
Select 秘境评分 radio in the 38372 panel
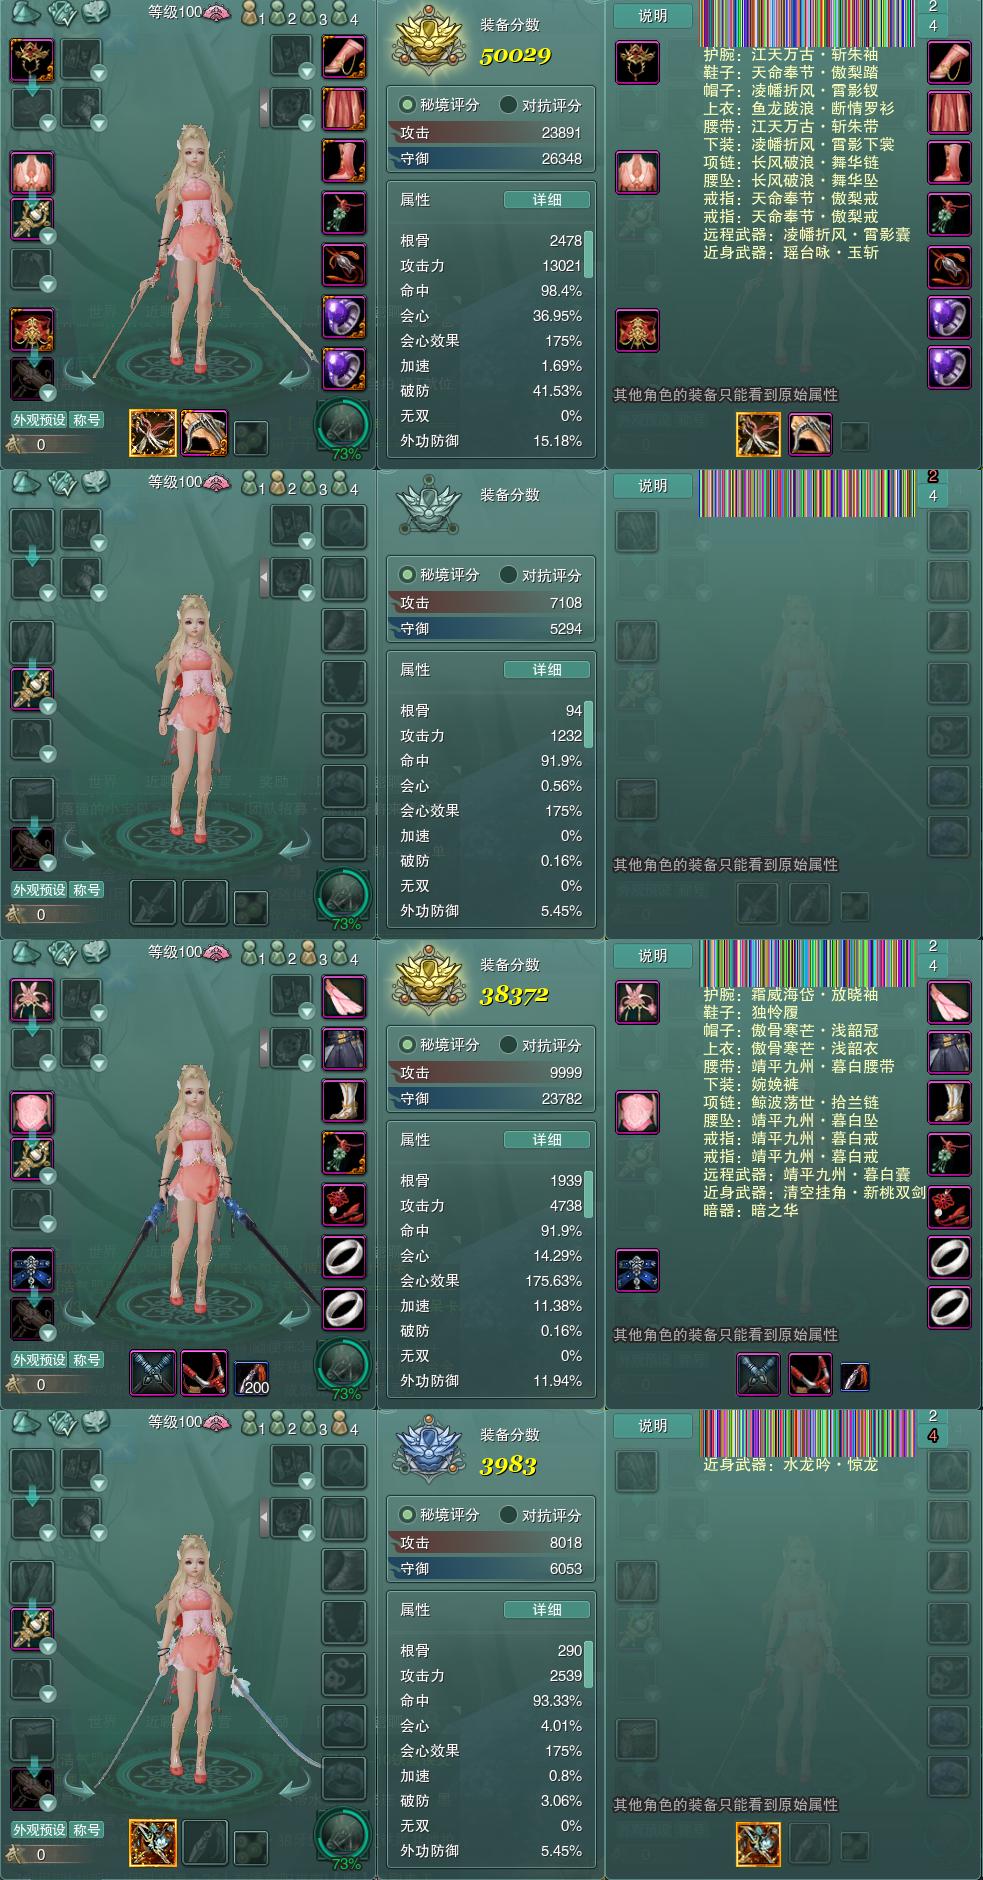pos(407,1044)
